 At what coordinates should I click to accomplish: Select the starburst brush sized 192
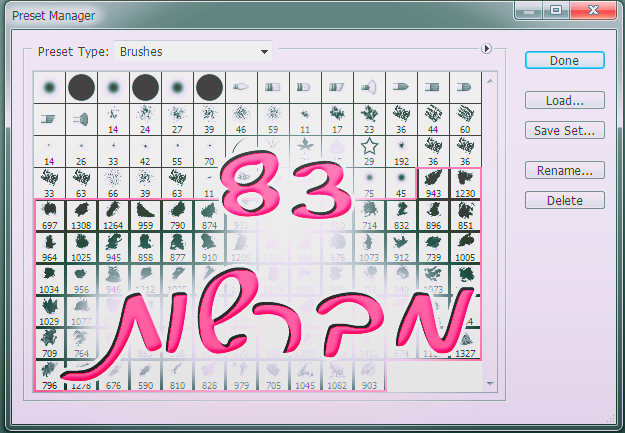[x=401, y=152]
